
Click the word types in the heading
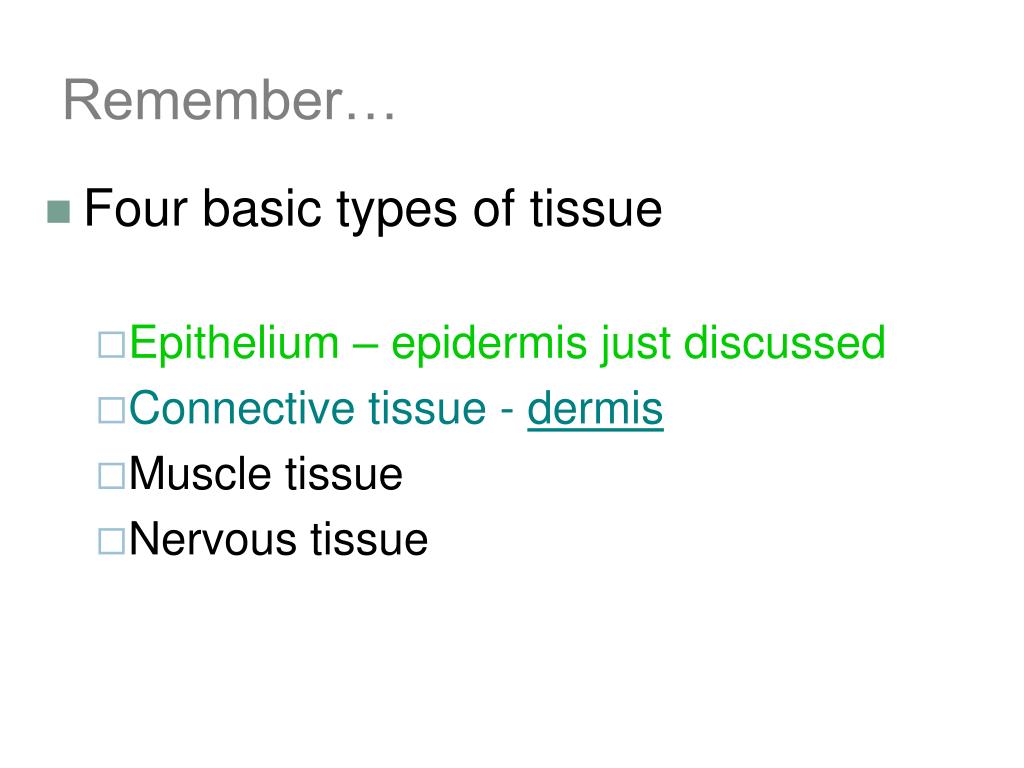coord(396,212)
